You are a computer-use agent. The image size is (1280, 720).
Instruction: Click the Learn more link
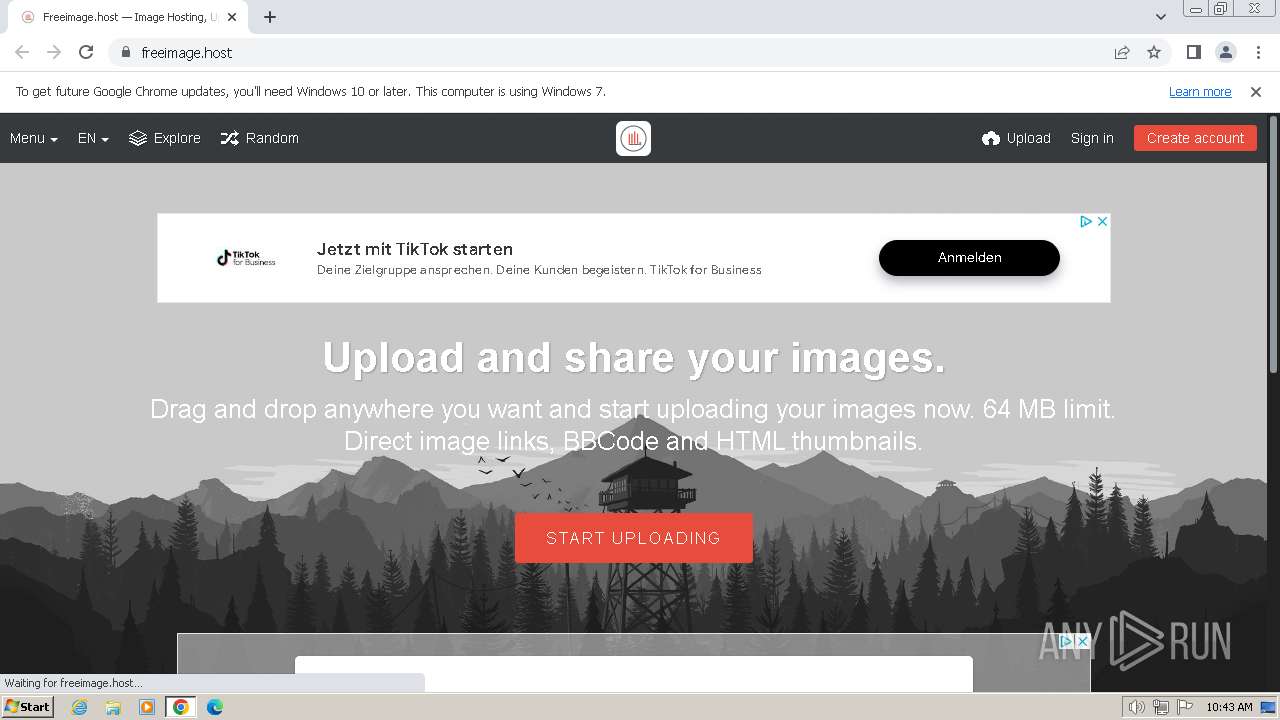coord(1200,91)
